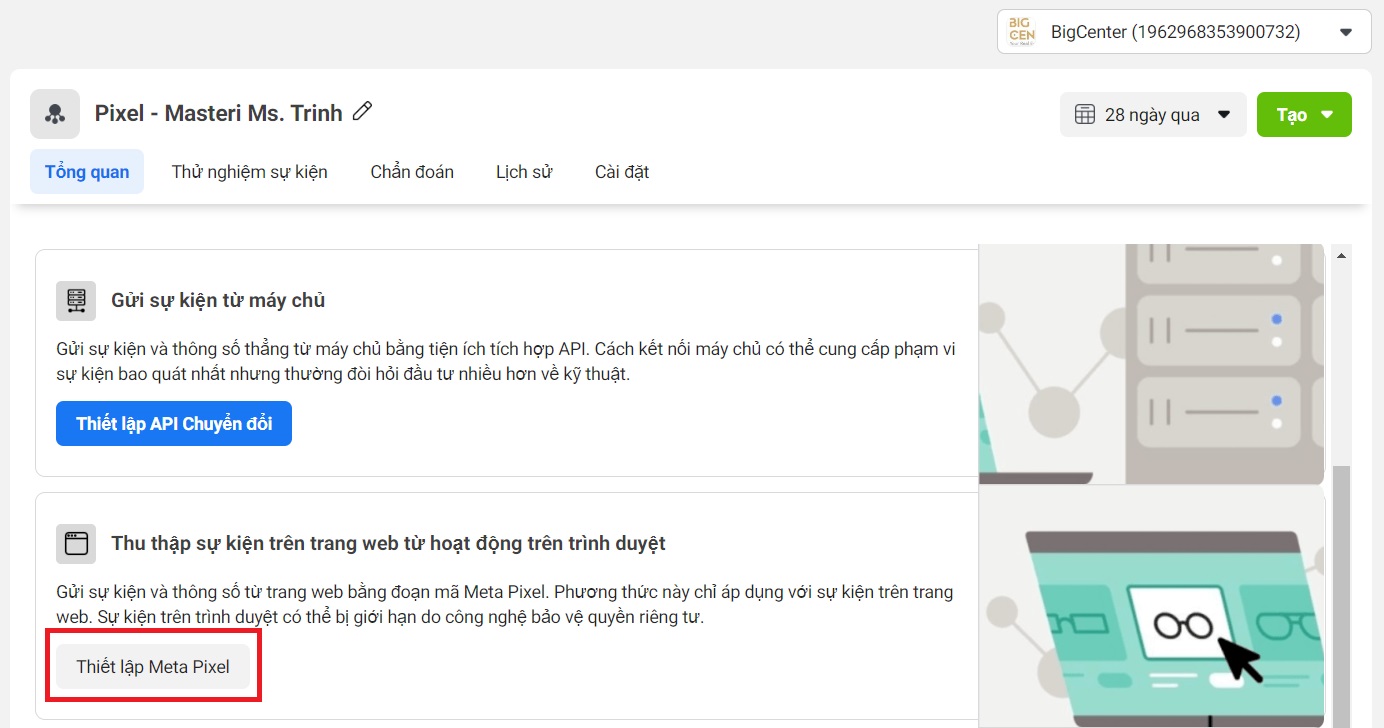Click the pencil edit icon beside pixel name
Viewport: 1384px width, 728px height.
(x=363, y=112)
